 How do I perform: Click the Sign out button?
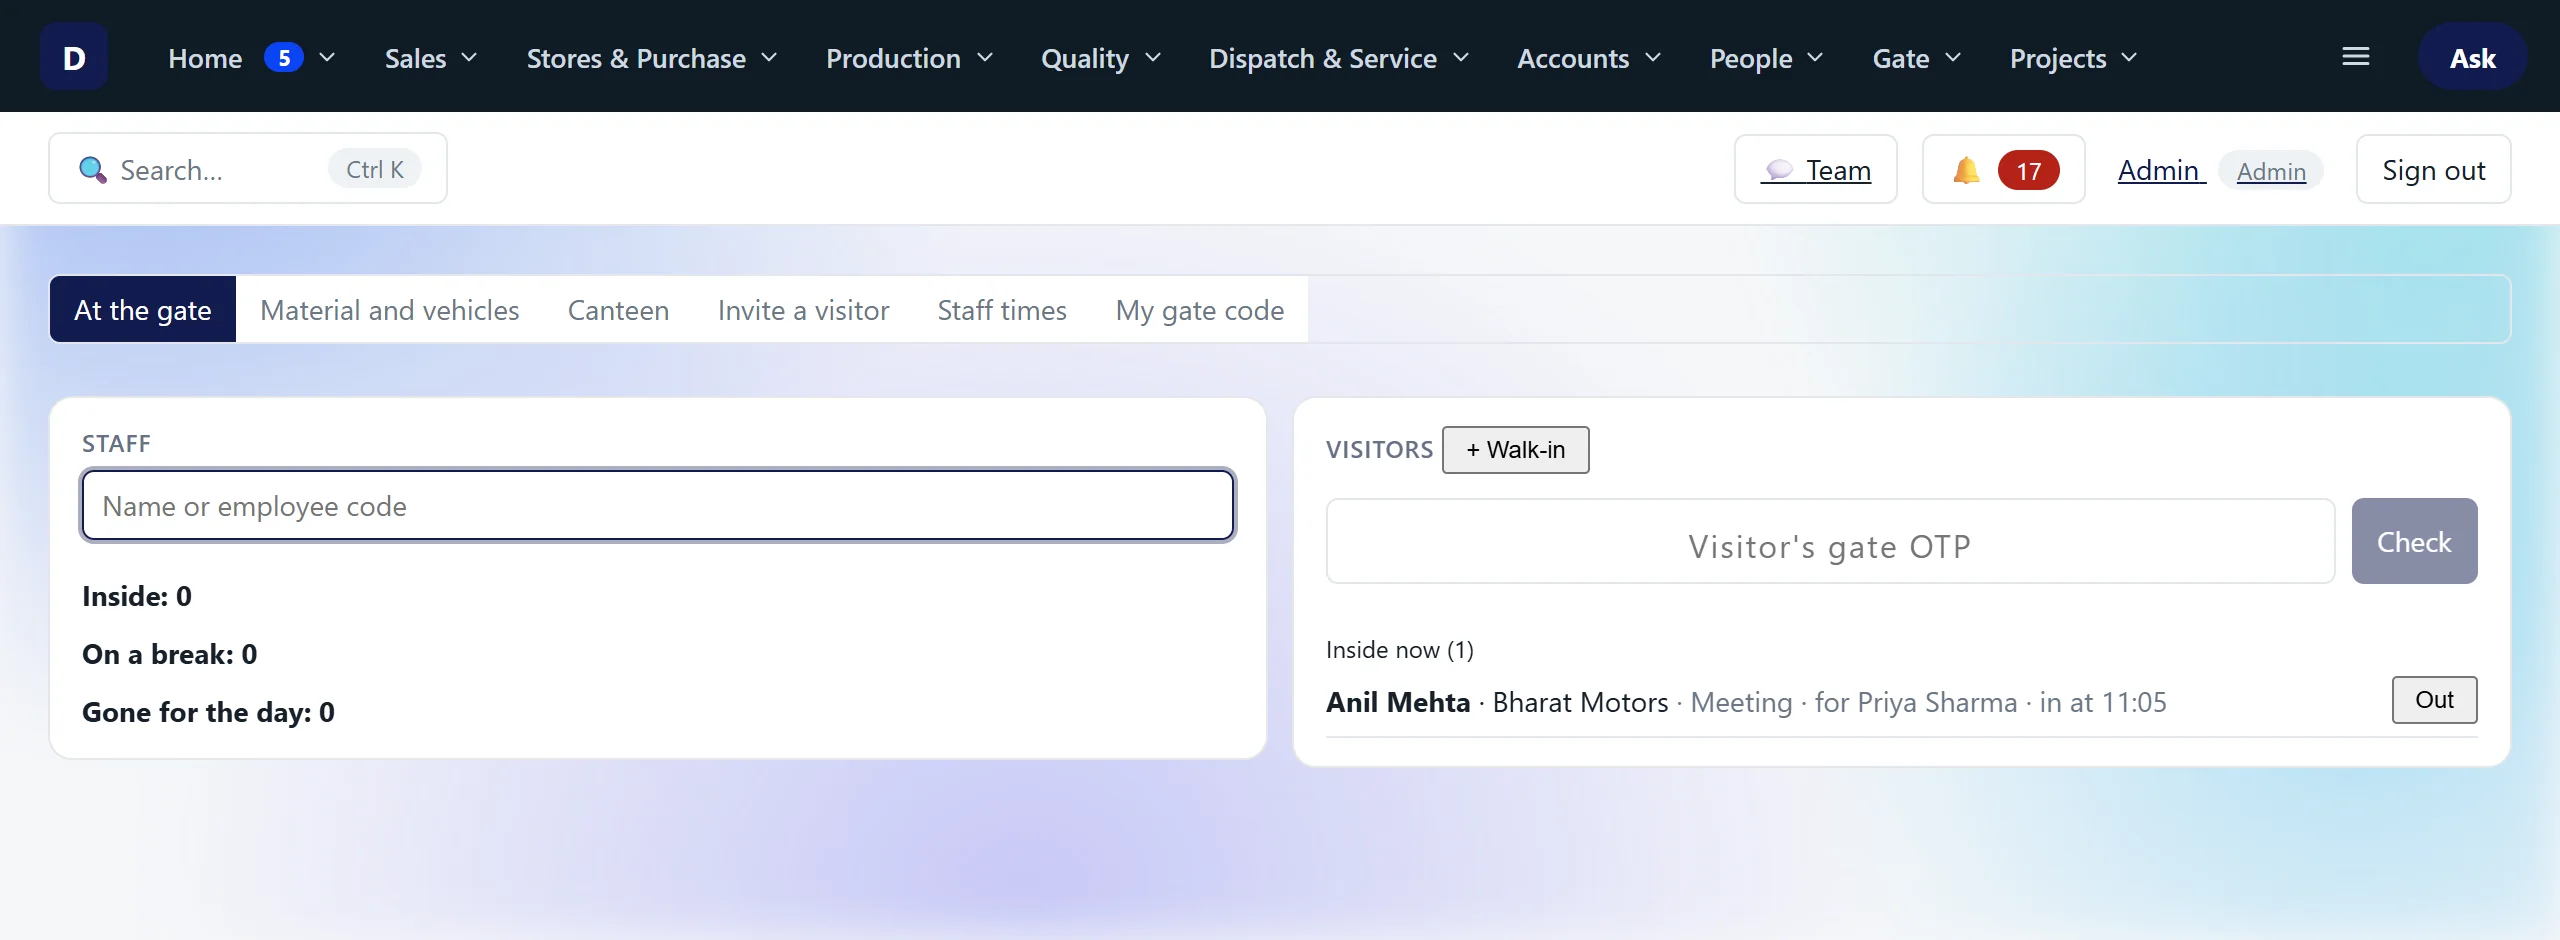(x=2434, y=170)
